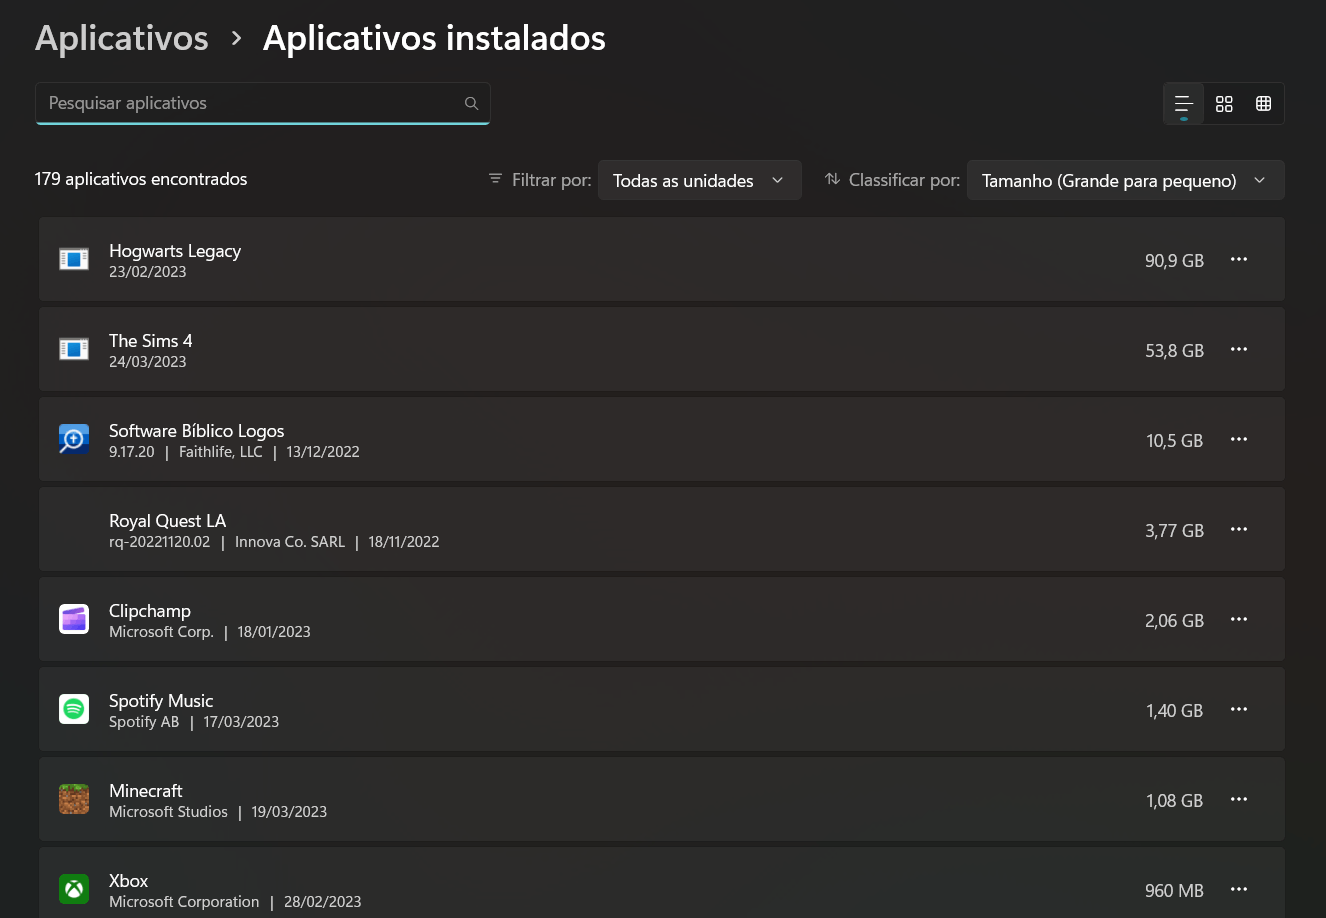This screenshot has height=918, width=1326.
Task: Click the 1,08 GB size value
Action: pyautogui.click(x=1174, y=801)
